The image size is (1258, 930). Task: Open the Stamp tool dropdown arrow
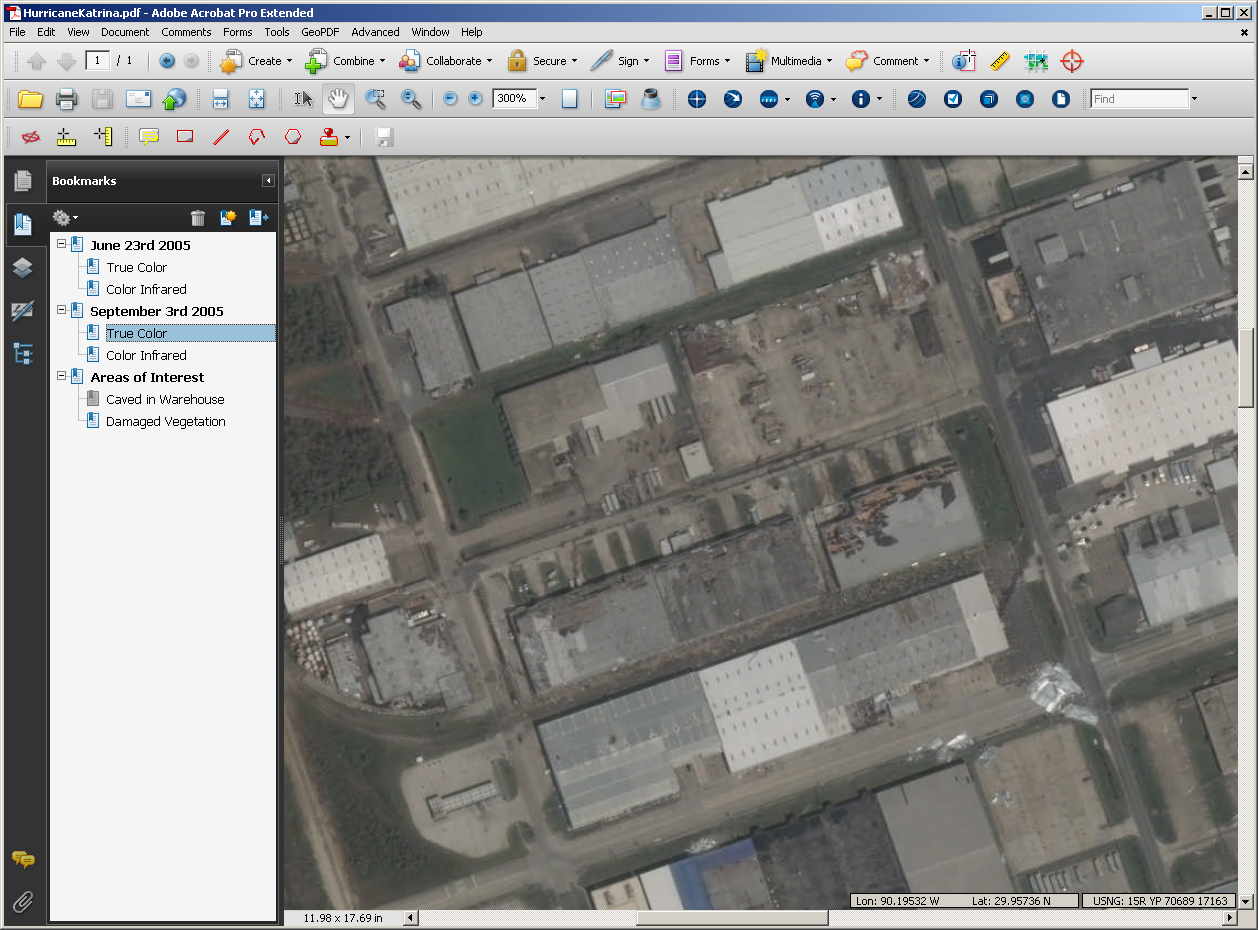347,137
